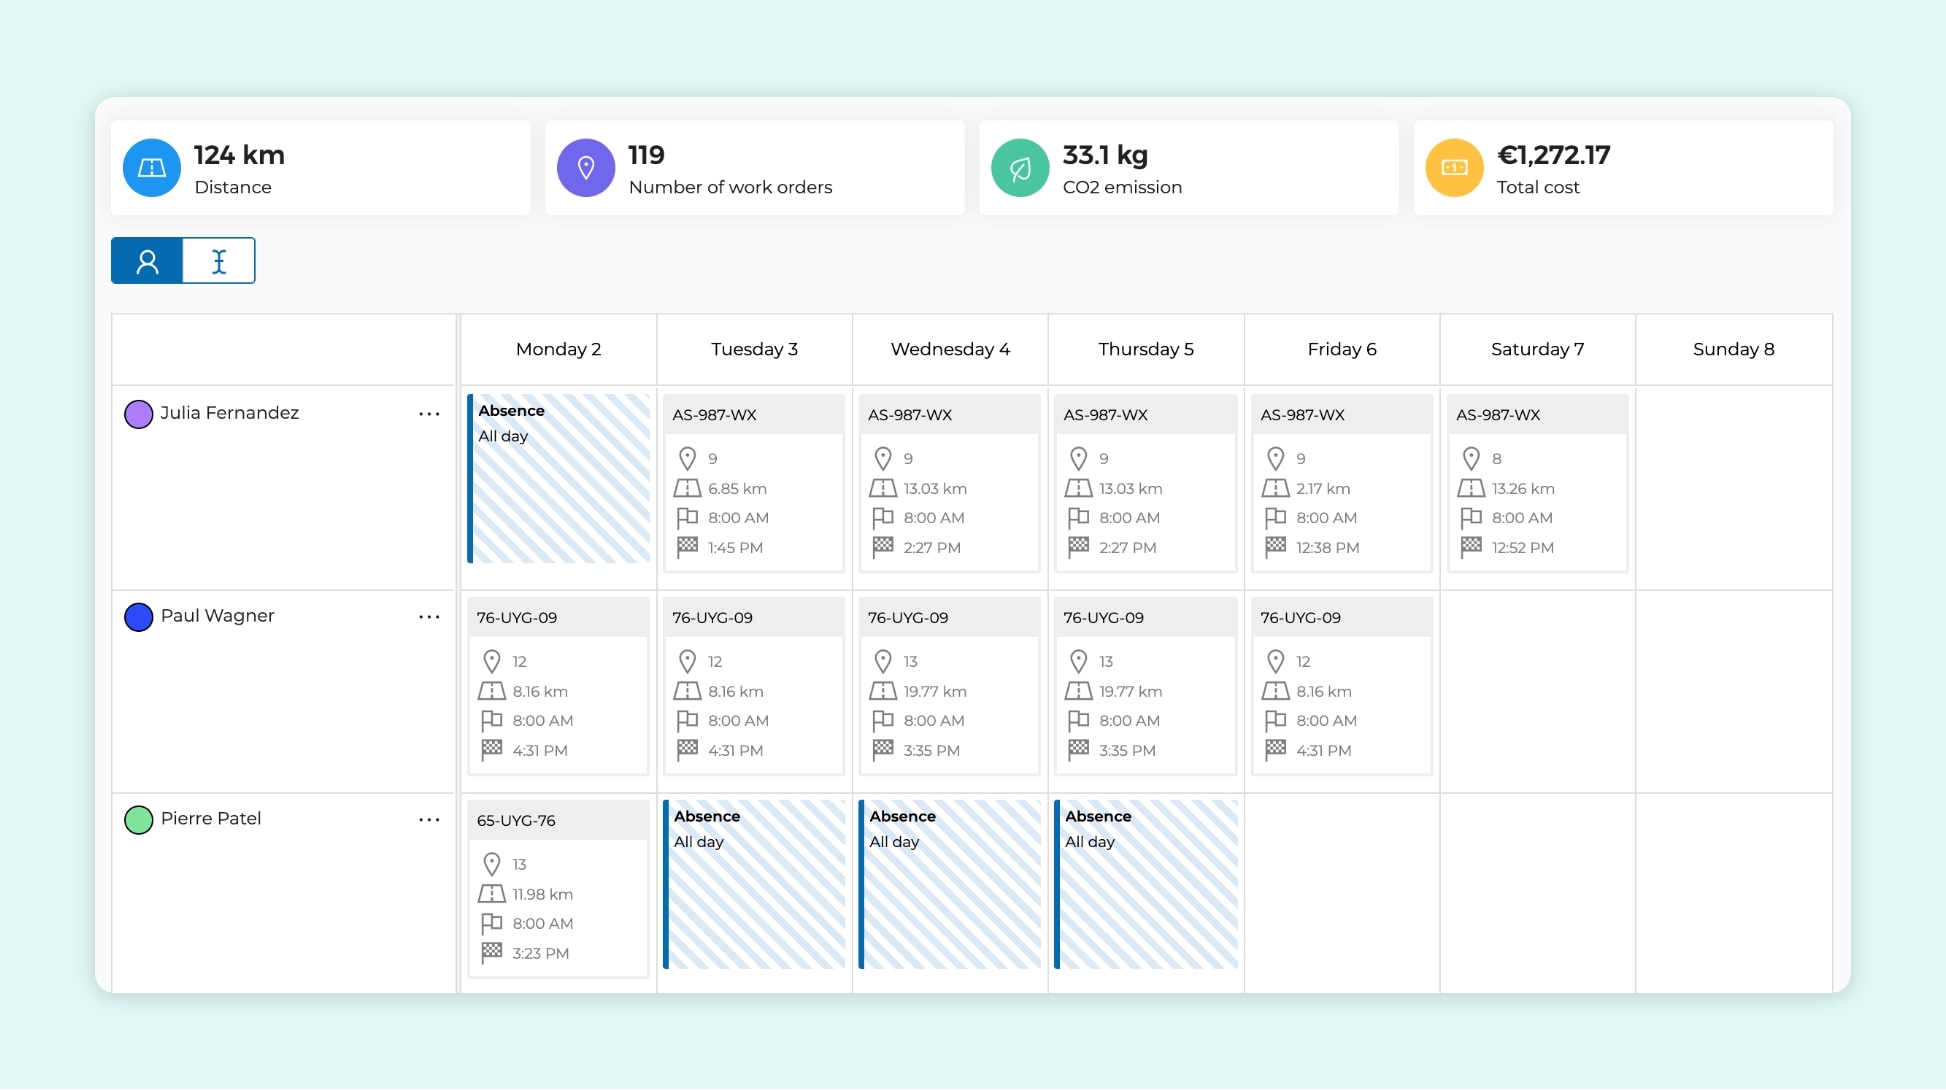Open Julia's Monday Absence block
This screenshot has width=1946, height=1090.
coord(559,480)
